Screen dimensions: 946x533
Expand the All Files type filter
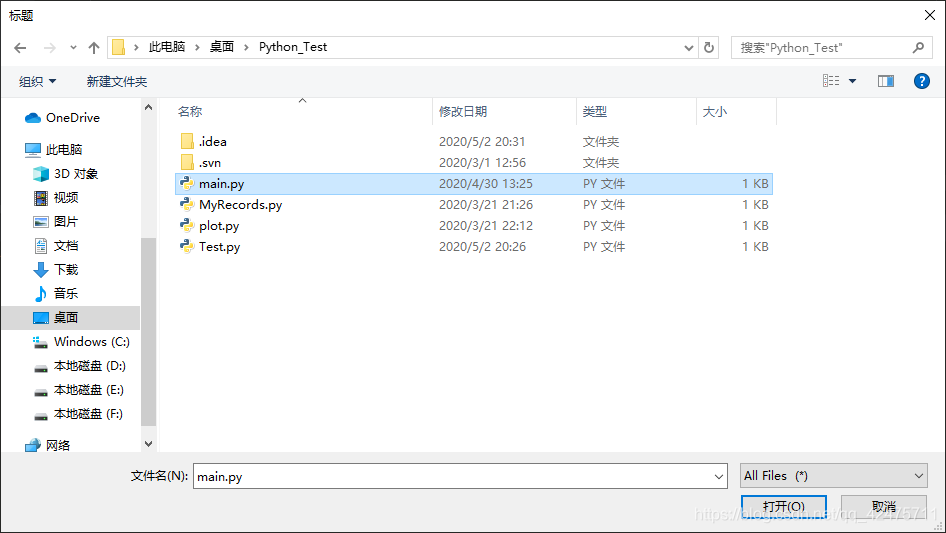834,476
